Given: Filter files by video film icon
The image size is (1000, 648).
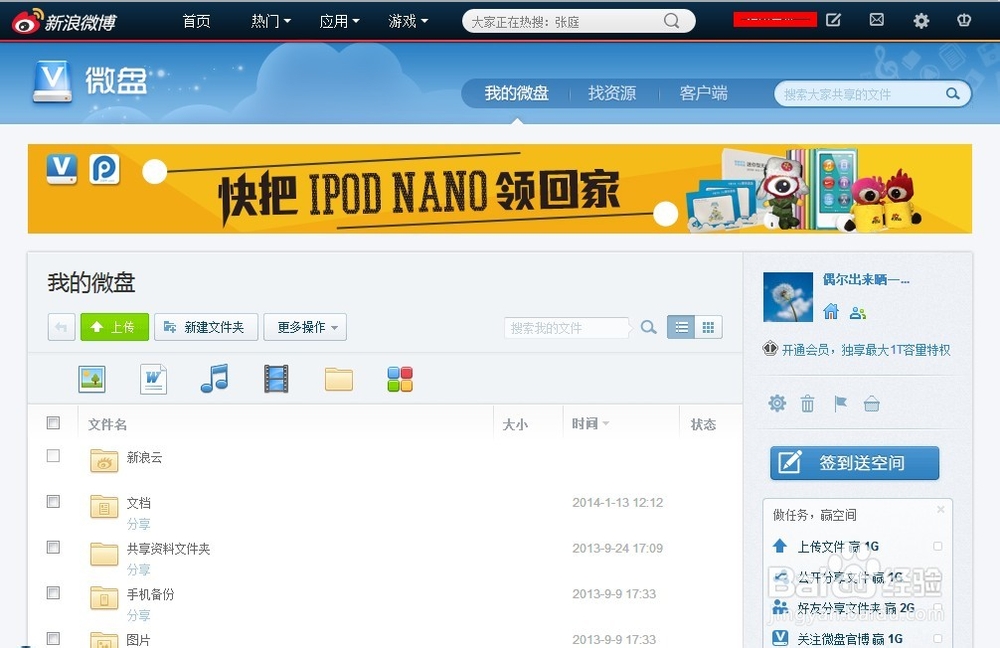Looking at the screenshot, I should (x=276, y=379).
